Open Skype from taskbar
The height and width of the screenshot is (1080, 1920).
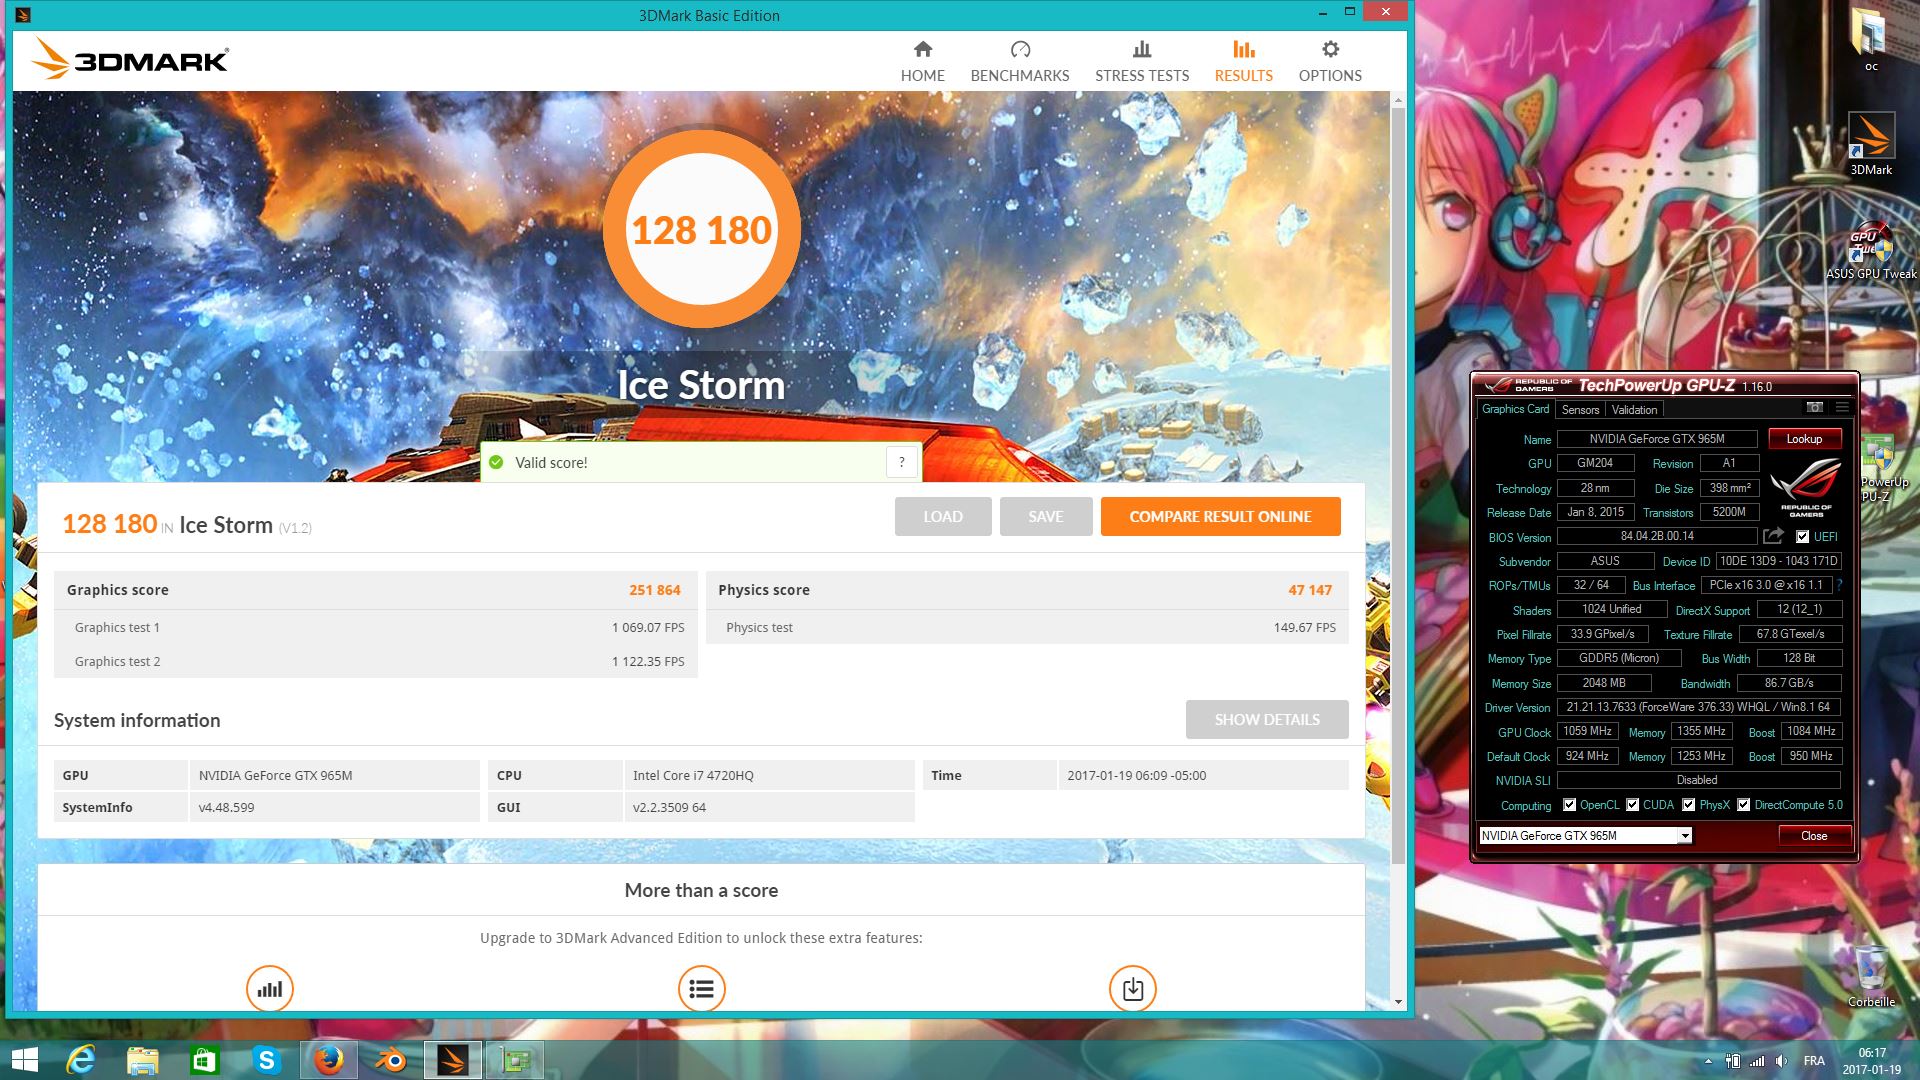click(x=266, y=1060)
